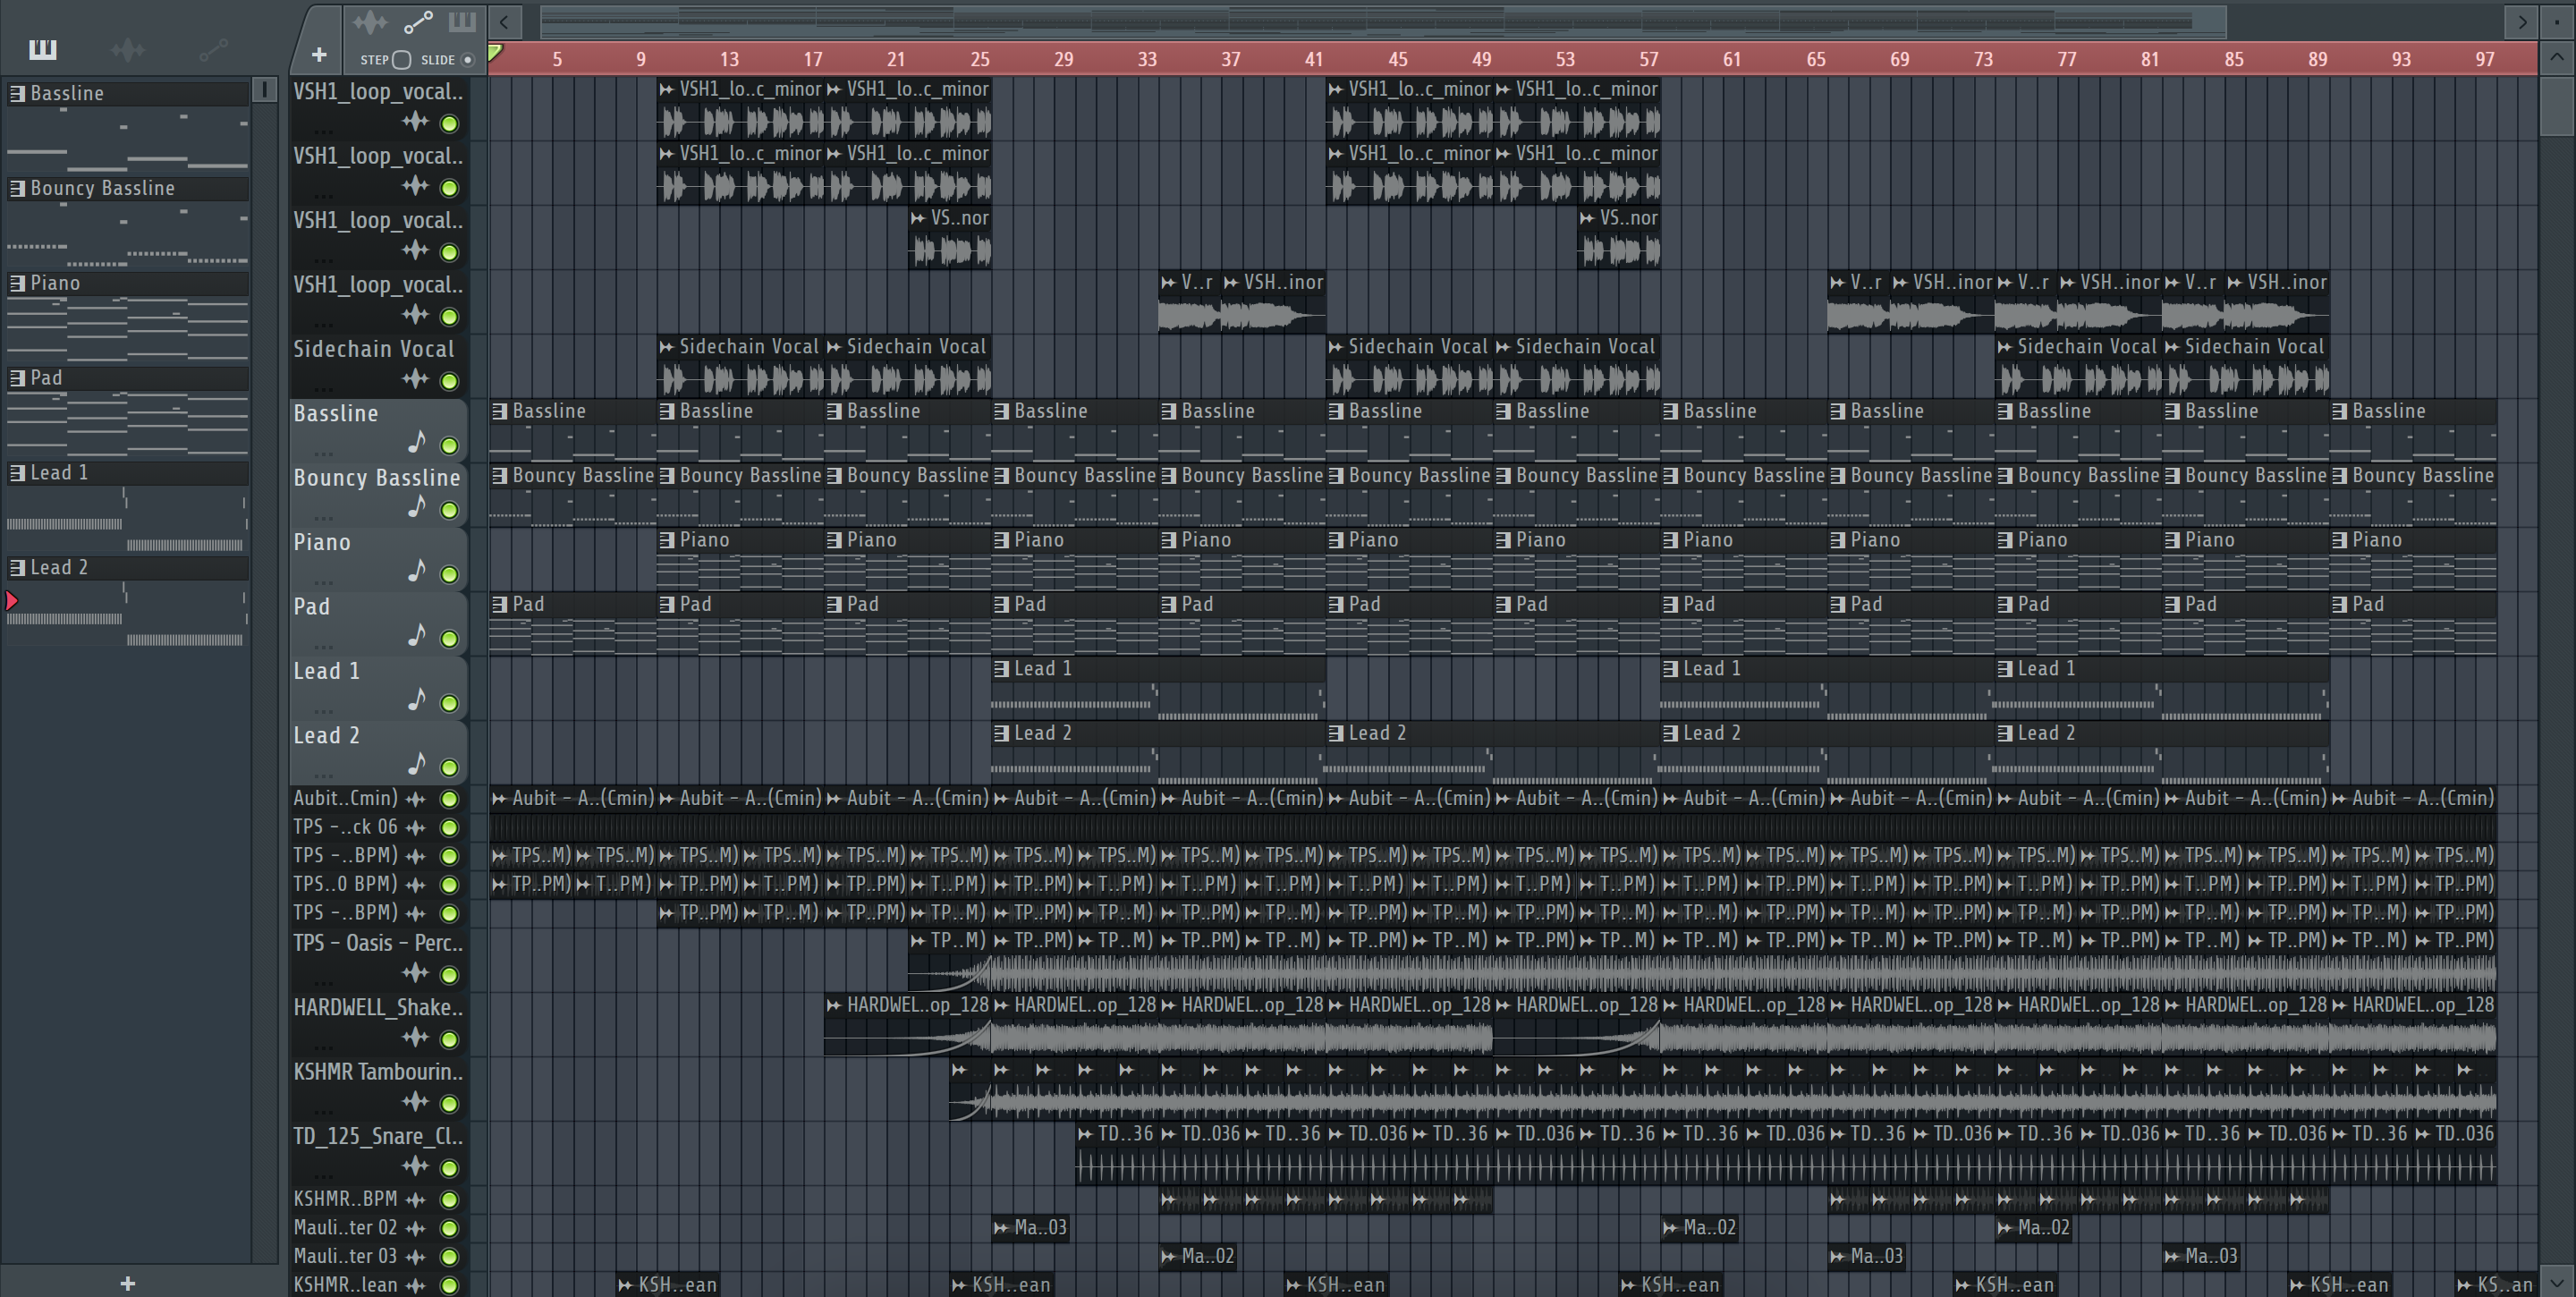This screenshot has width=2576, height=1297.
Task: Click the right arrow to scroll playlist forward
Action: 2522,21
